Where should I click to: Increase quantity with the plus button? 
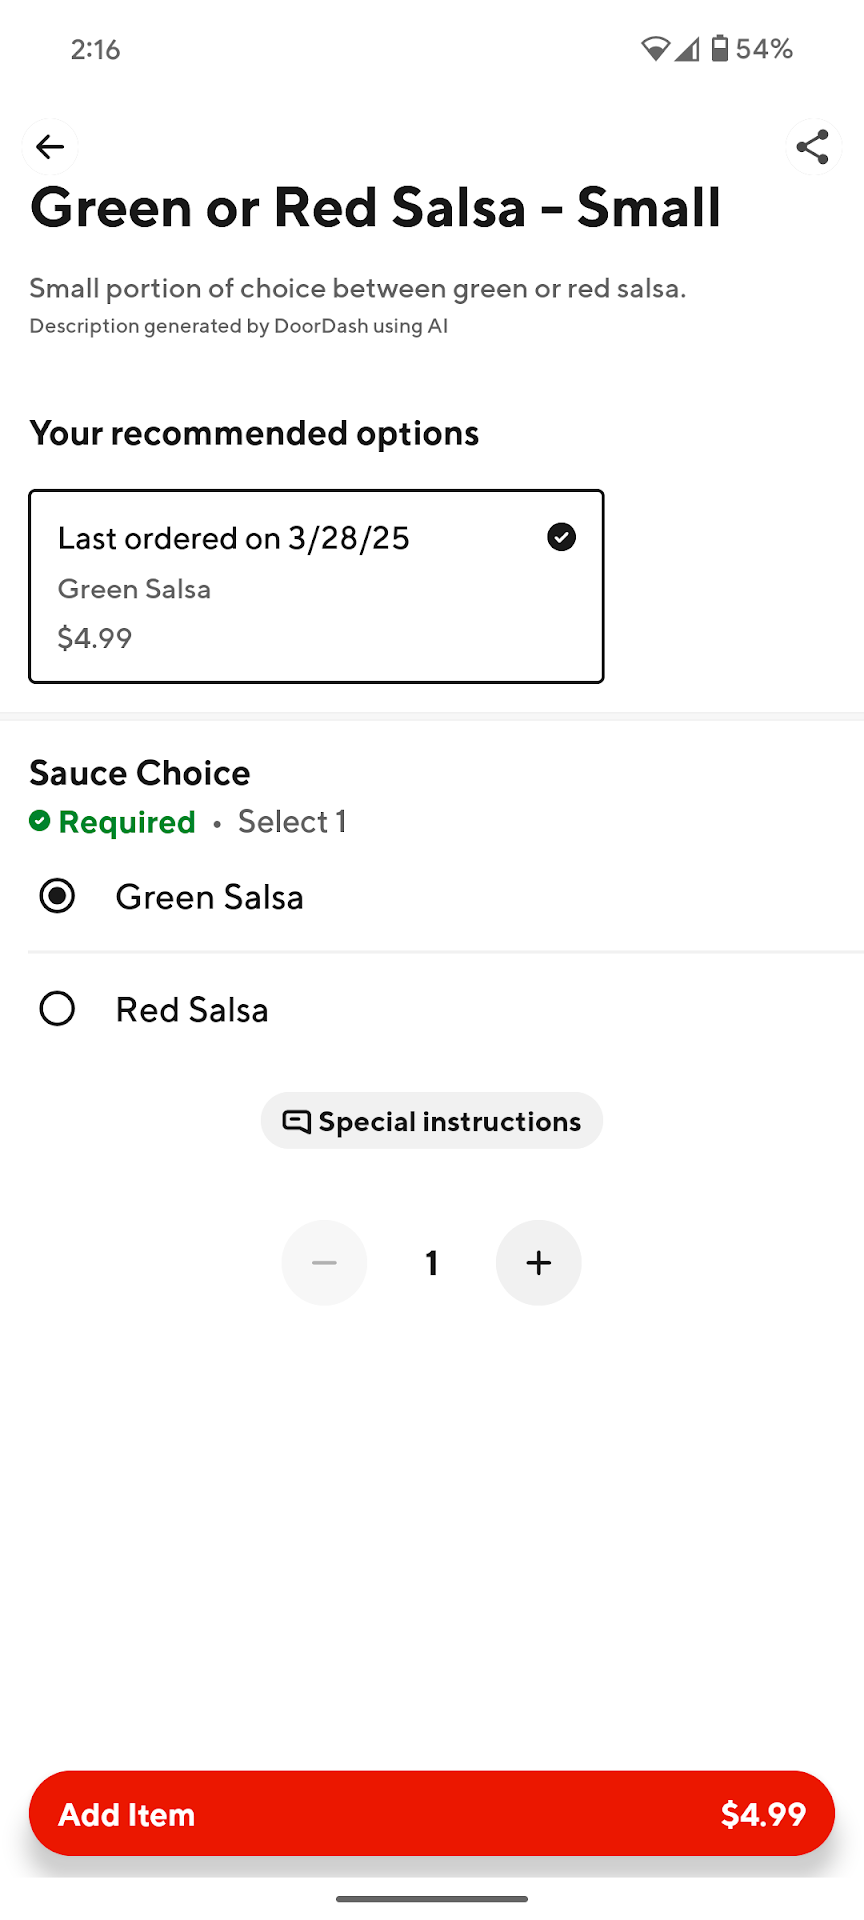point(538,1263)
